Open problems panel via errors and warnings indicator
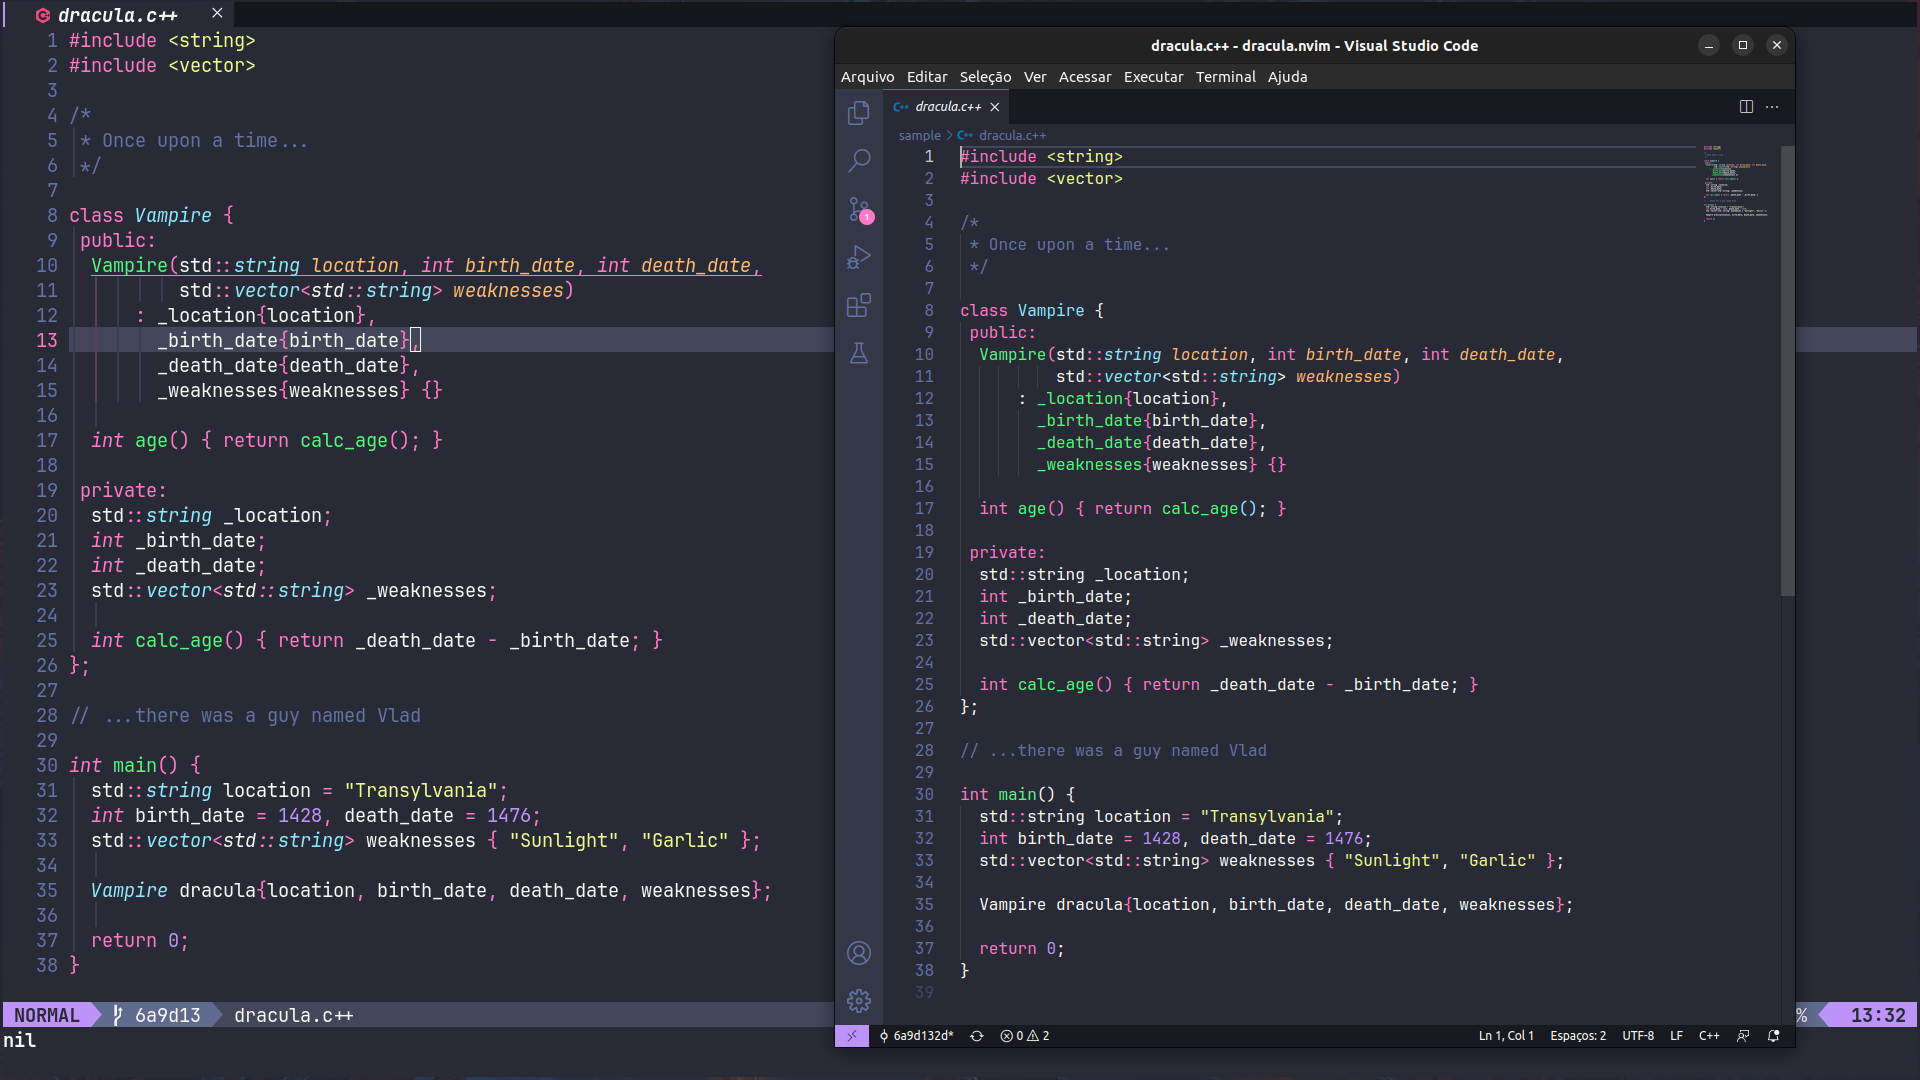 [x=1025, y=1036]
